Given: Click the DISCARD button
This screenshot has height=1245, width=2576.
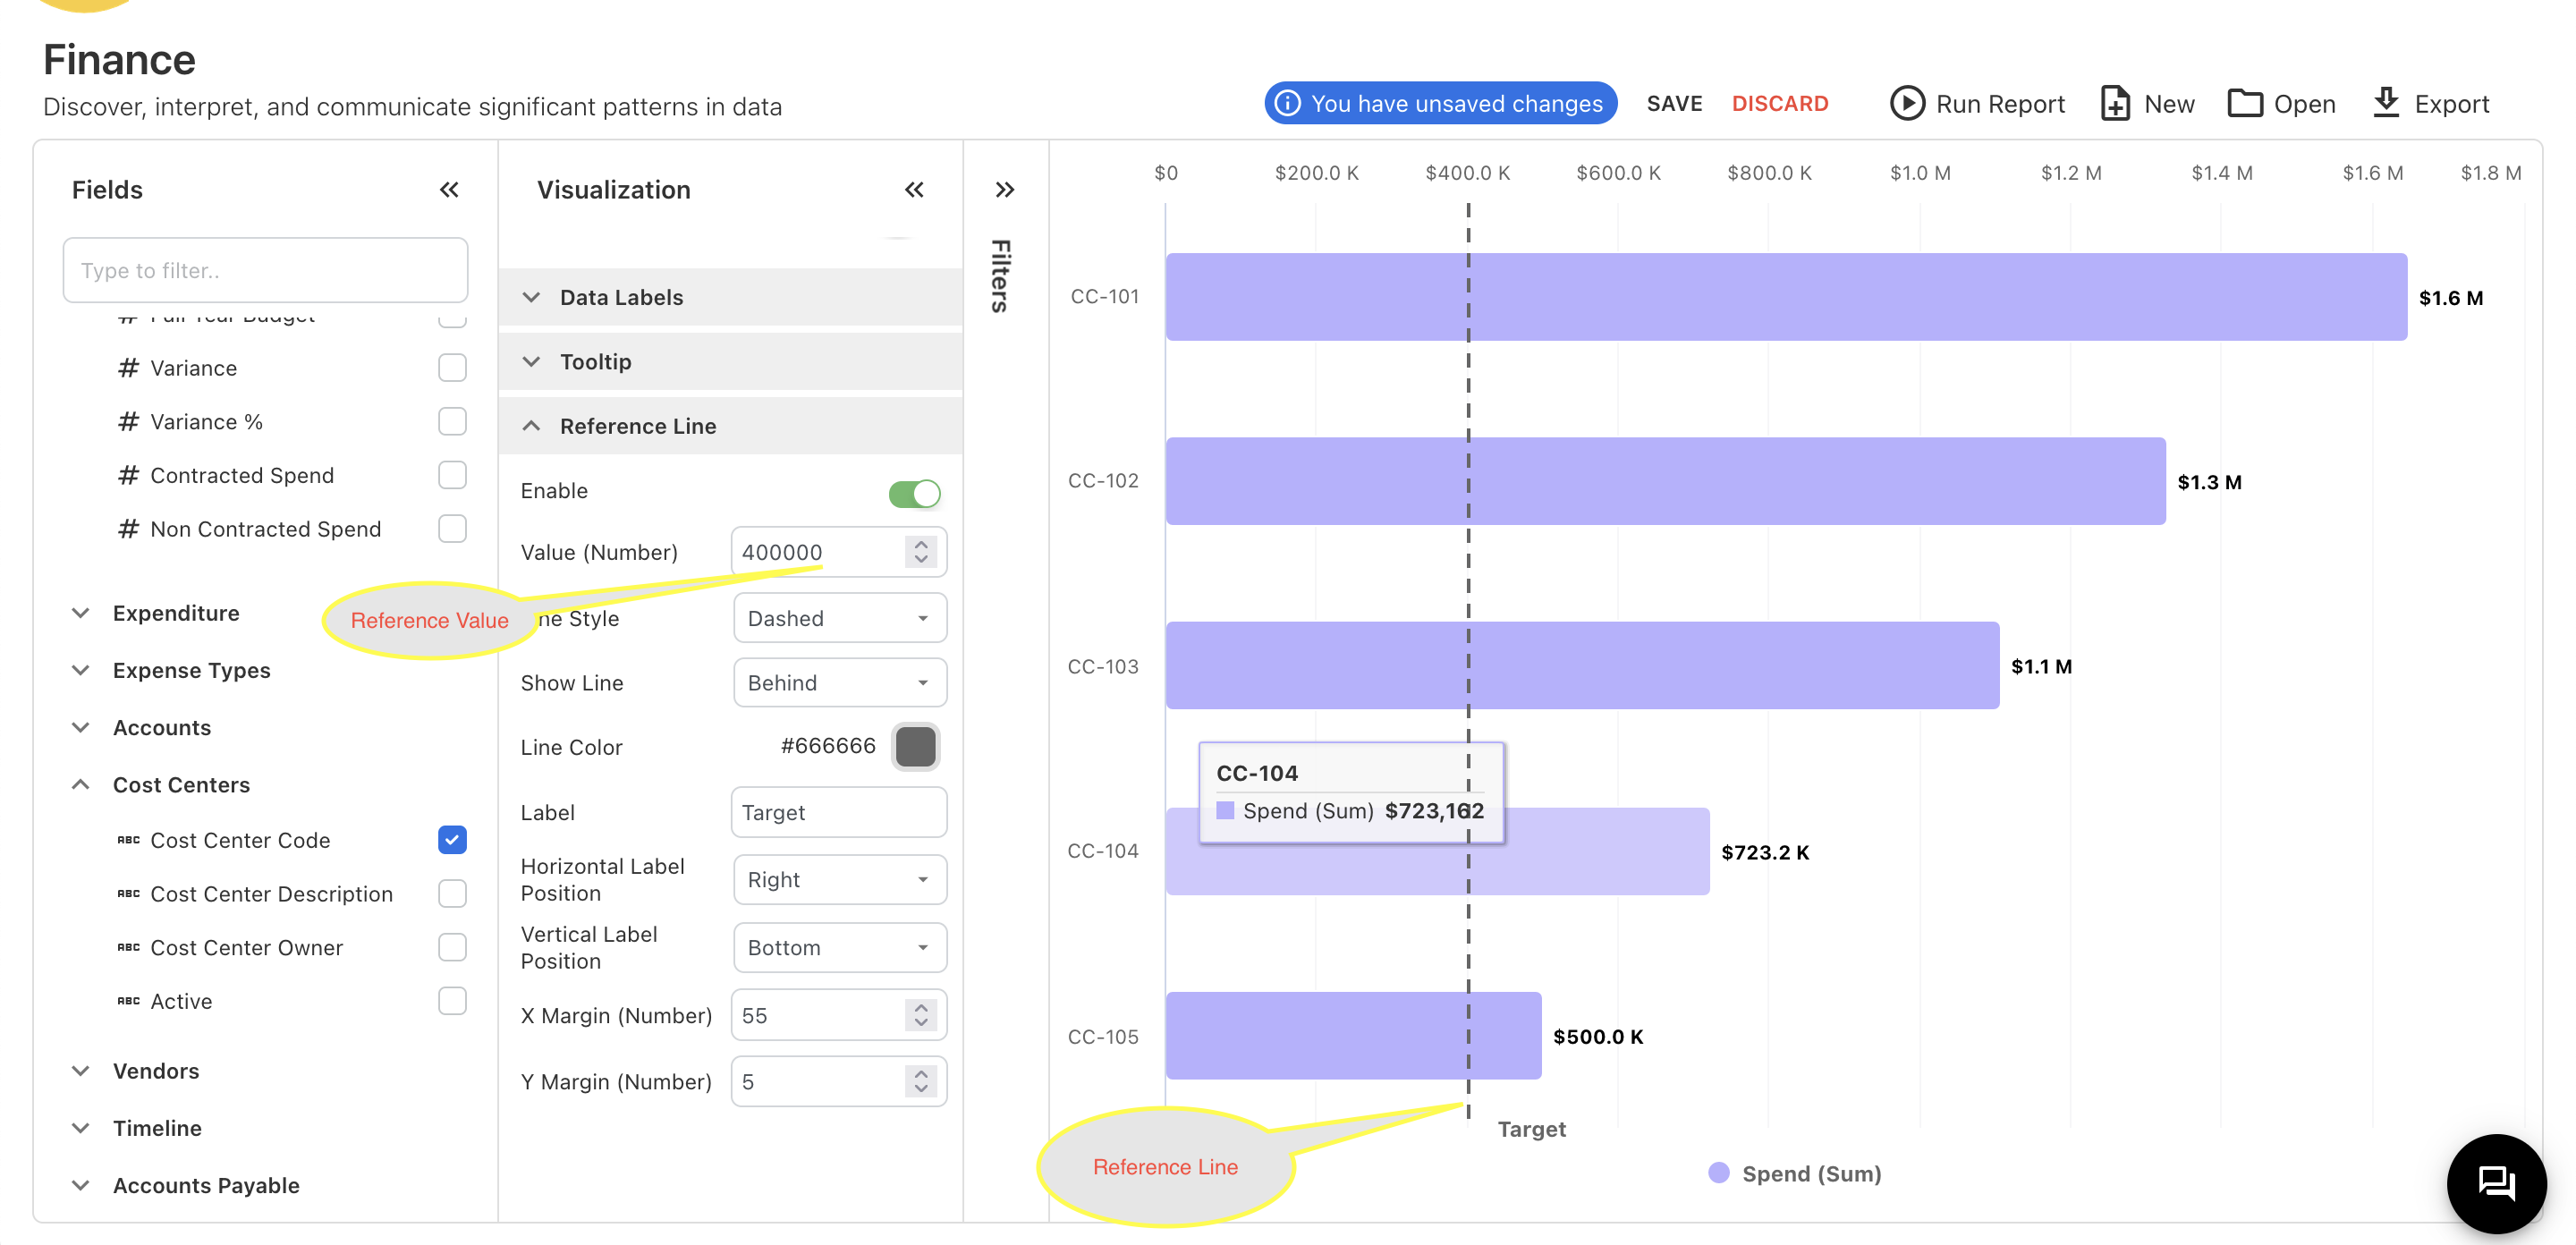Looking at the screenshot, I should pos(1779,104).
